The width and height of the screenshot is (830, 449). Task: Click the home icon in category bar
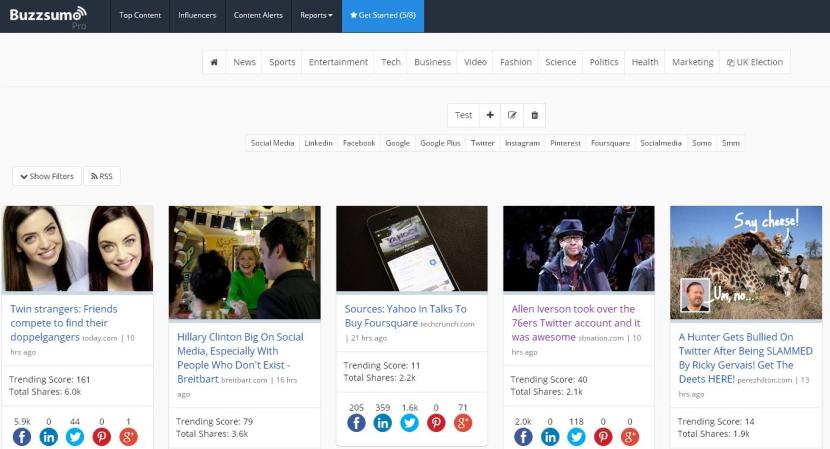(x=214, y=62)
